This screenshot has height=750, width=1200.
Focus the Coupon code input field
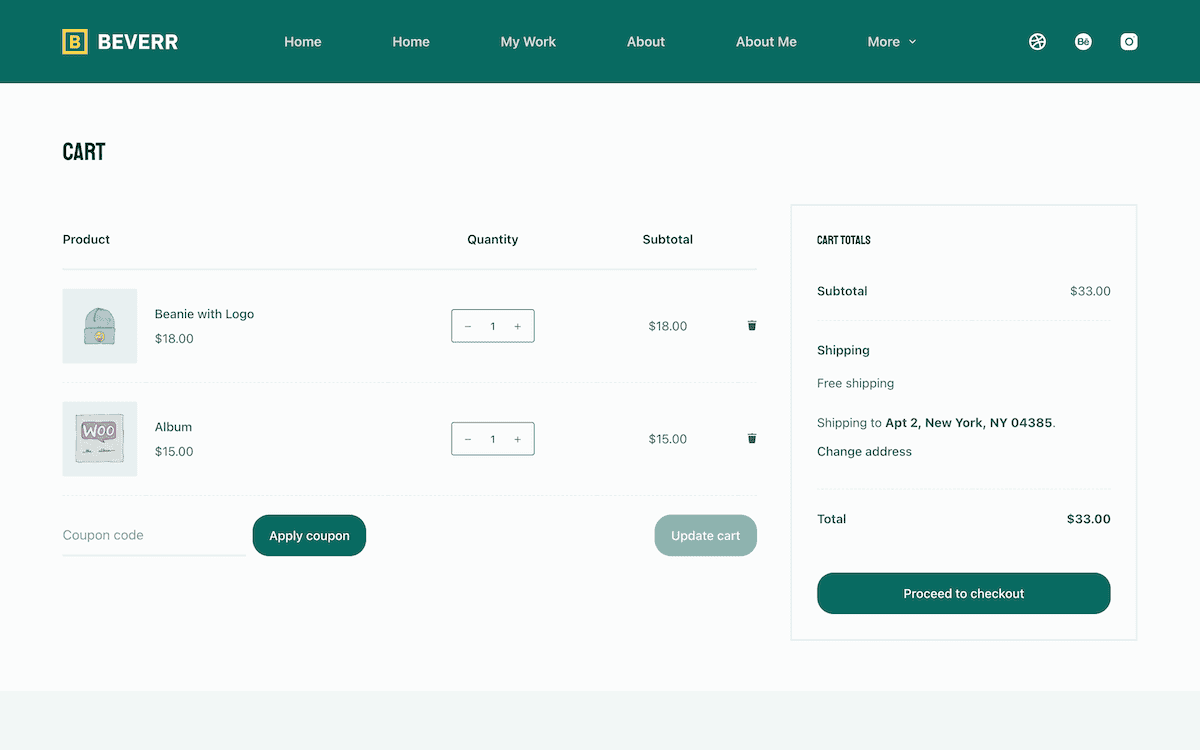point(153,535)
